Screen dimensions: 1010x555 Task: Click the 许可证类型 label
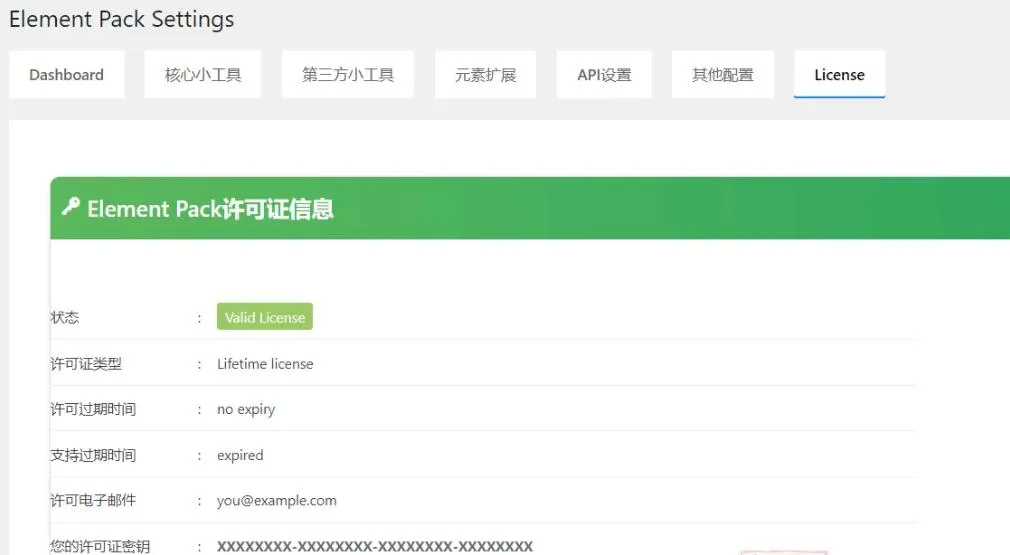pyautogui.click(x=86, y=364)
